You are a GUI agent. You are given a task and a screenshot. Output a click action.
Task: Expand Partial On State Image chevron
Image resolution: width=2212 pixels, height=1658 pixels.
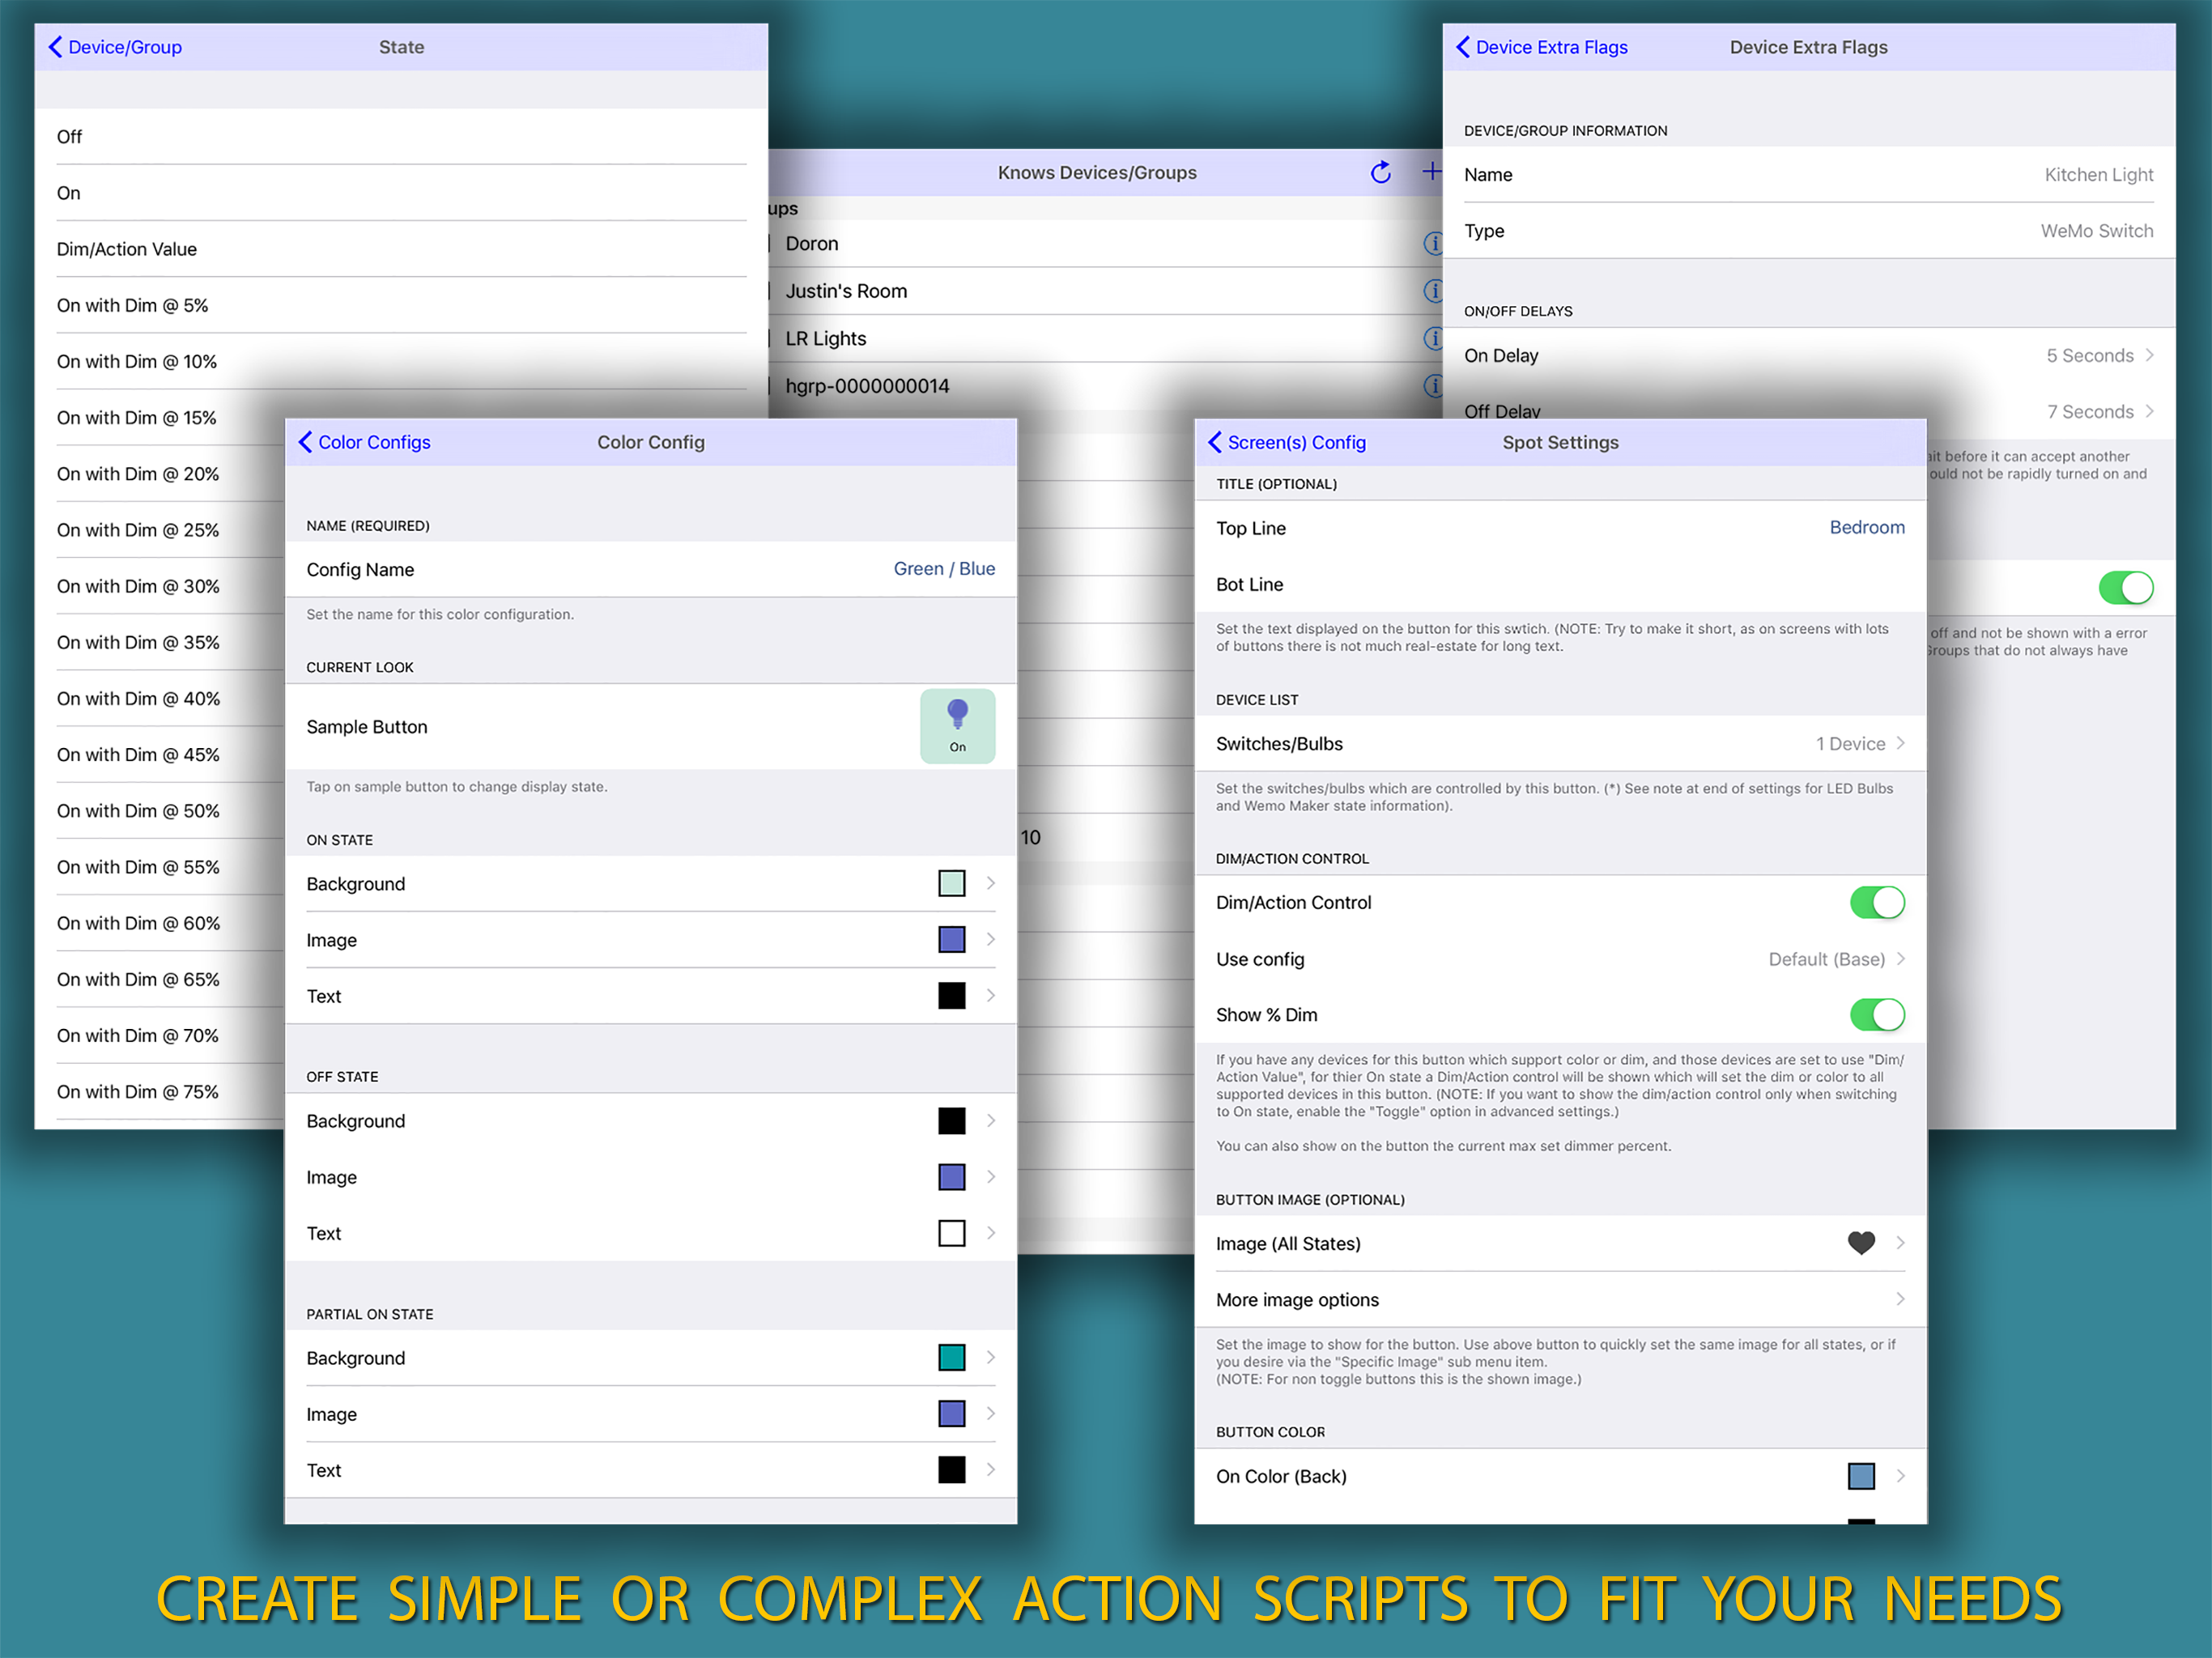click(x=990, y=1413)
